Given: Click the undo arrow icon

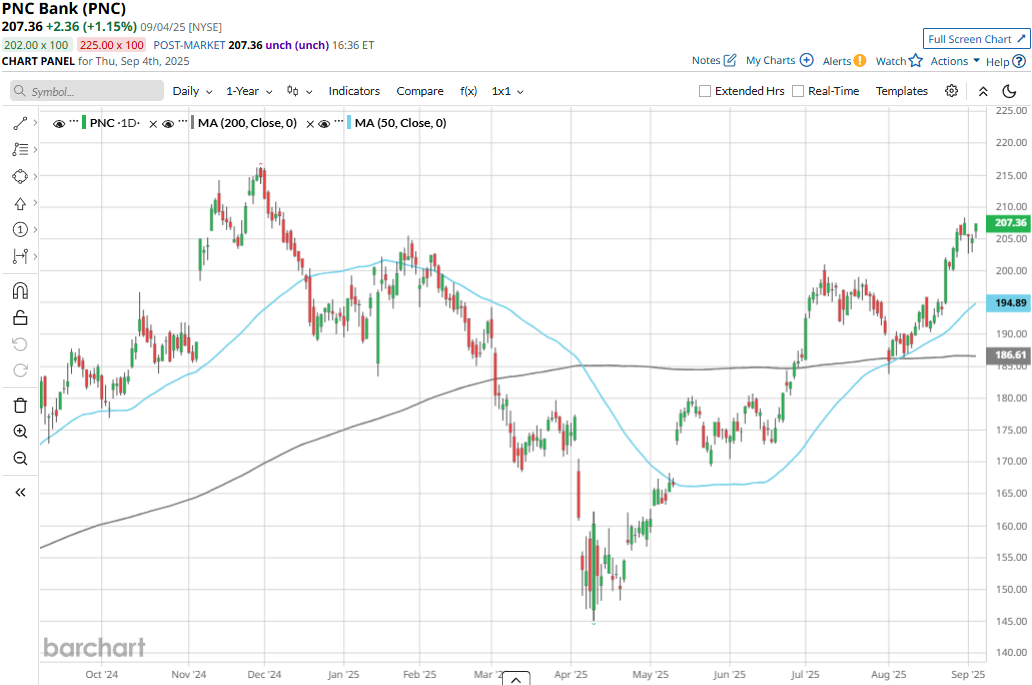Looking at the screenshot, I should [20, 344].
